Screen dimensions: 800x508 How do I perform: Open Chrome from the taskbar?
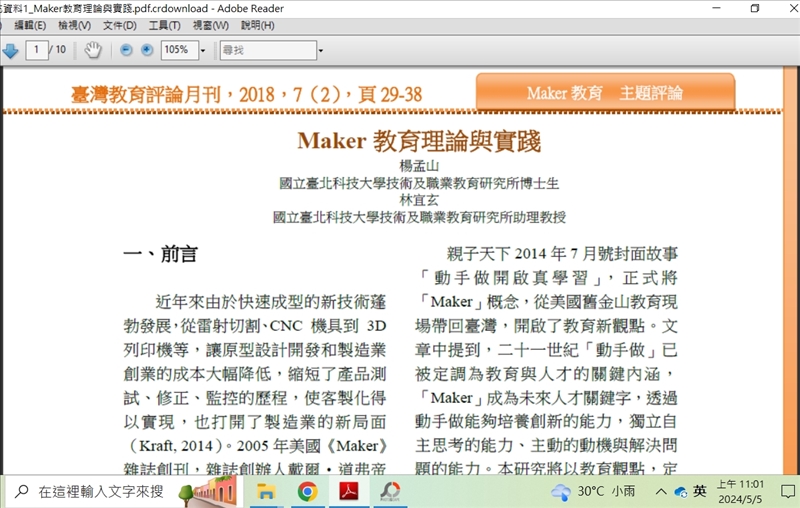click(x=307, y=491)
